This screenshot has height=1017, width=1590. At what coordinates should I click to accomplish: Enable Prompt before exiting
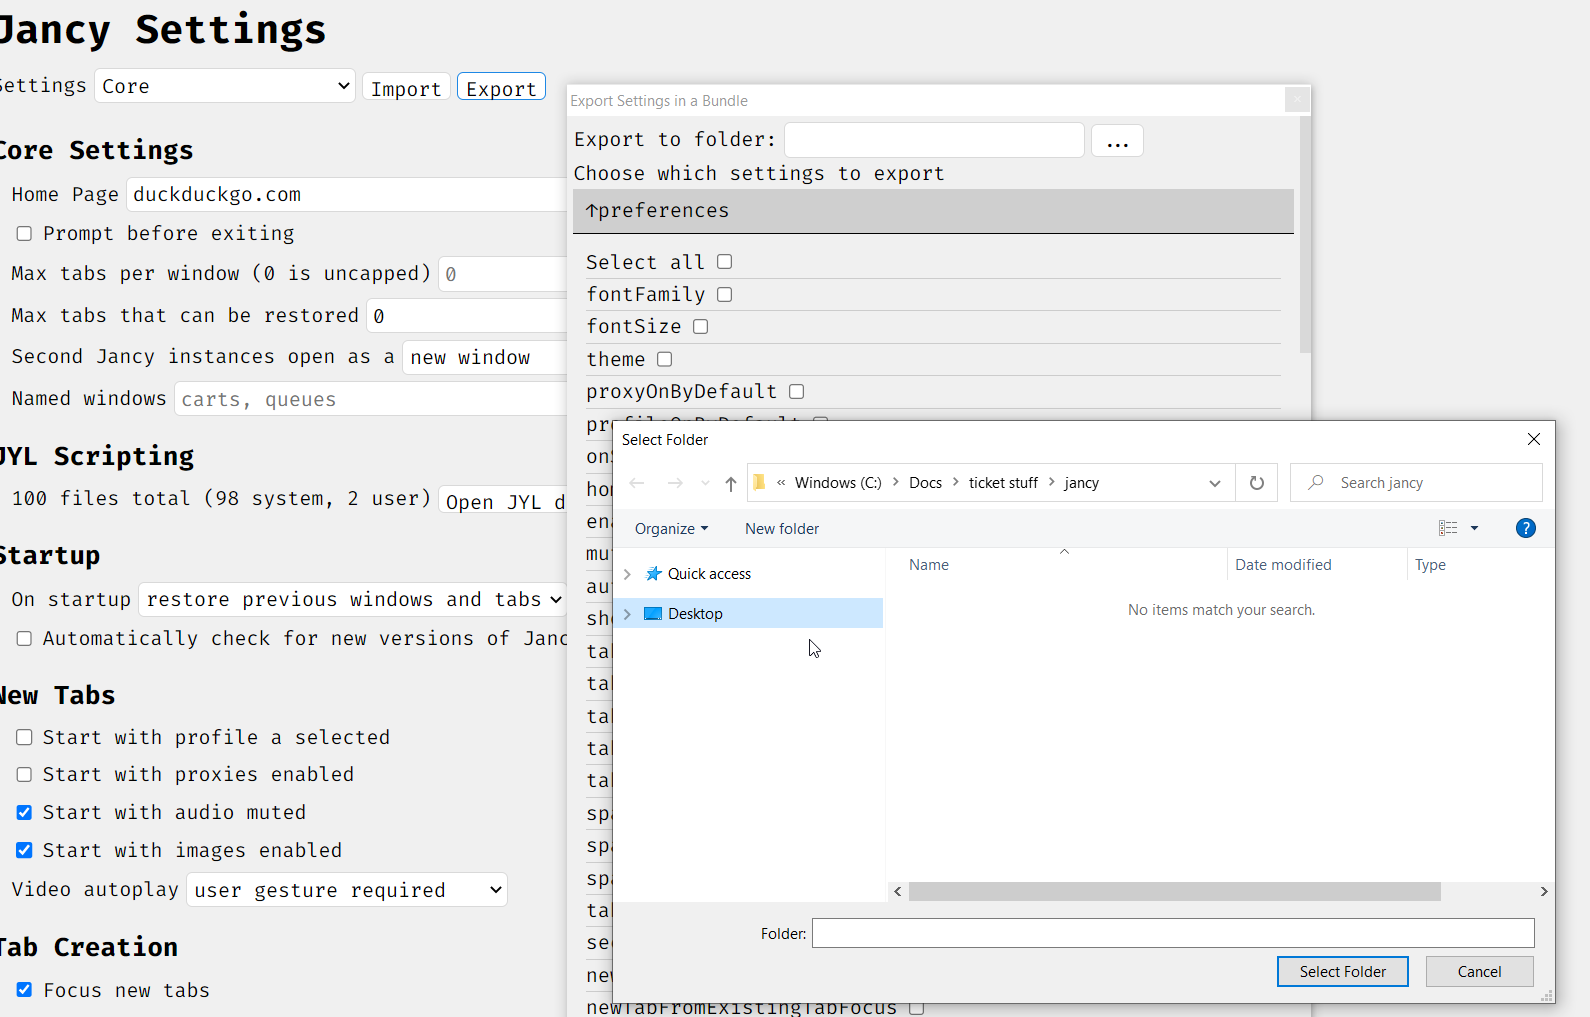pos(24,233)
